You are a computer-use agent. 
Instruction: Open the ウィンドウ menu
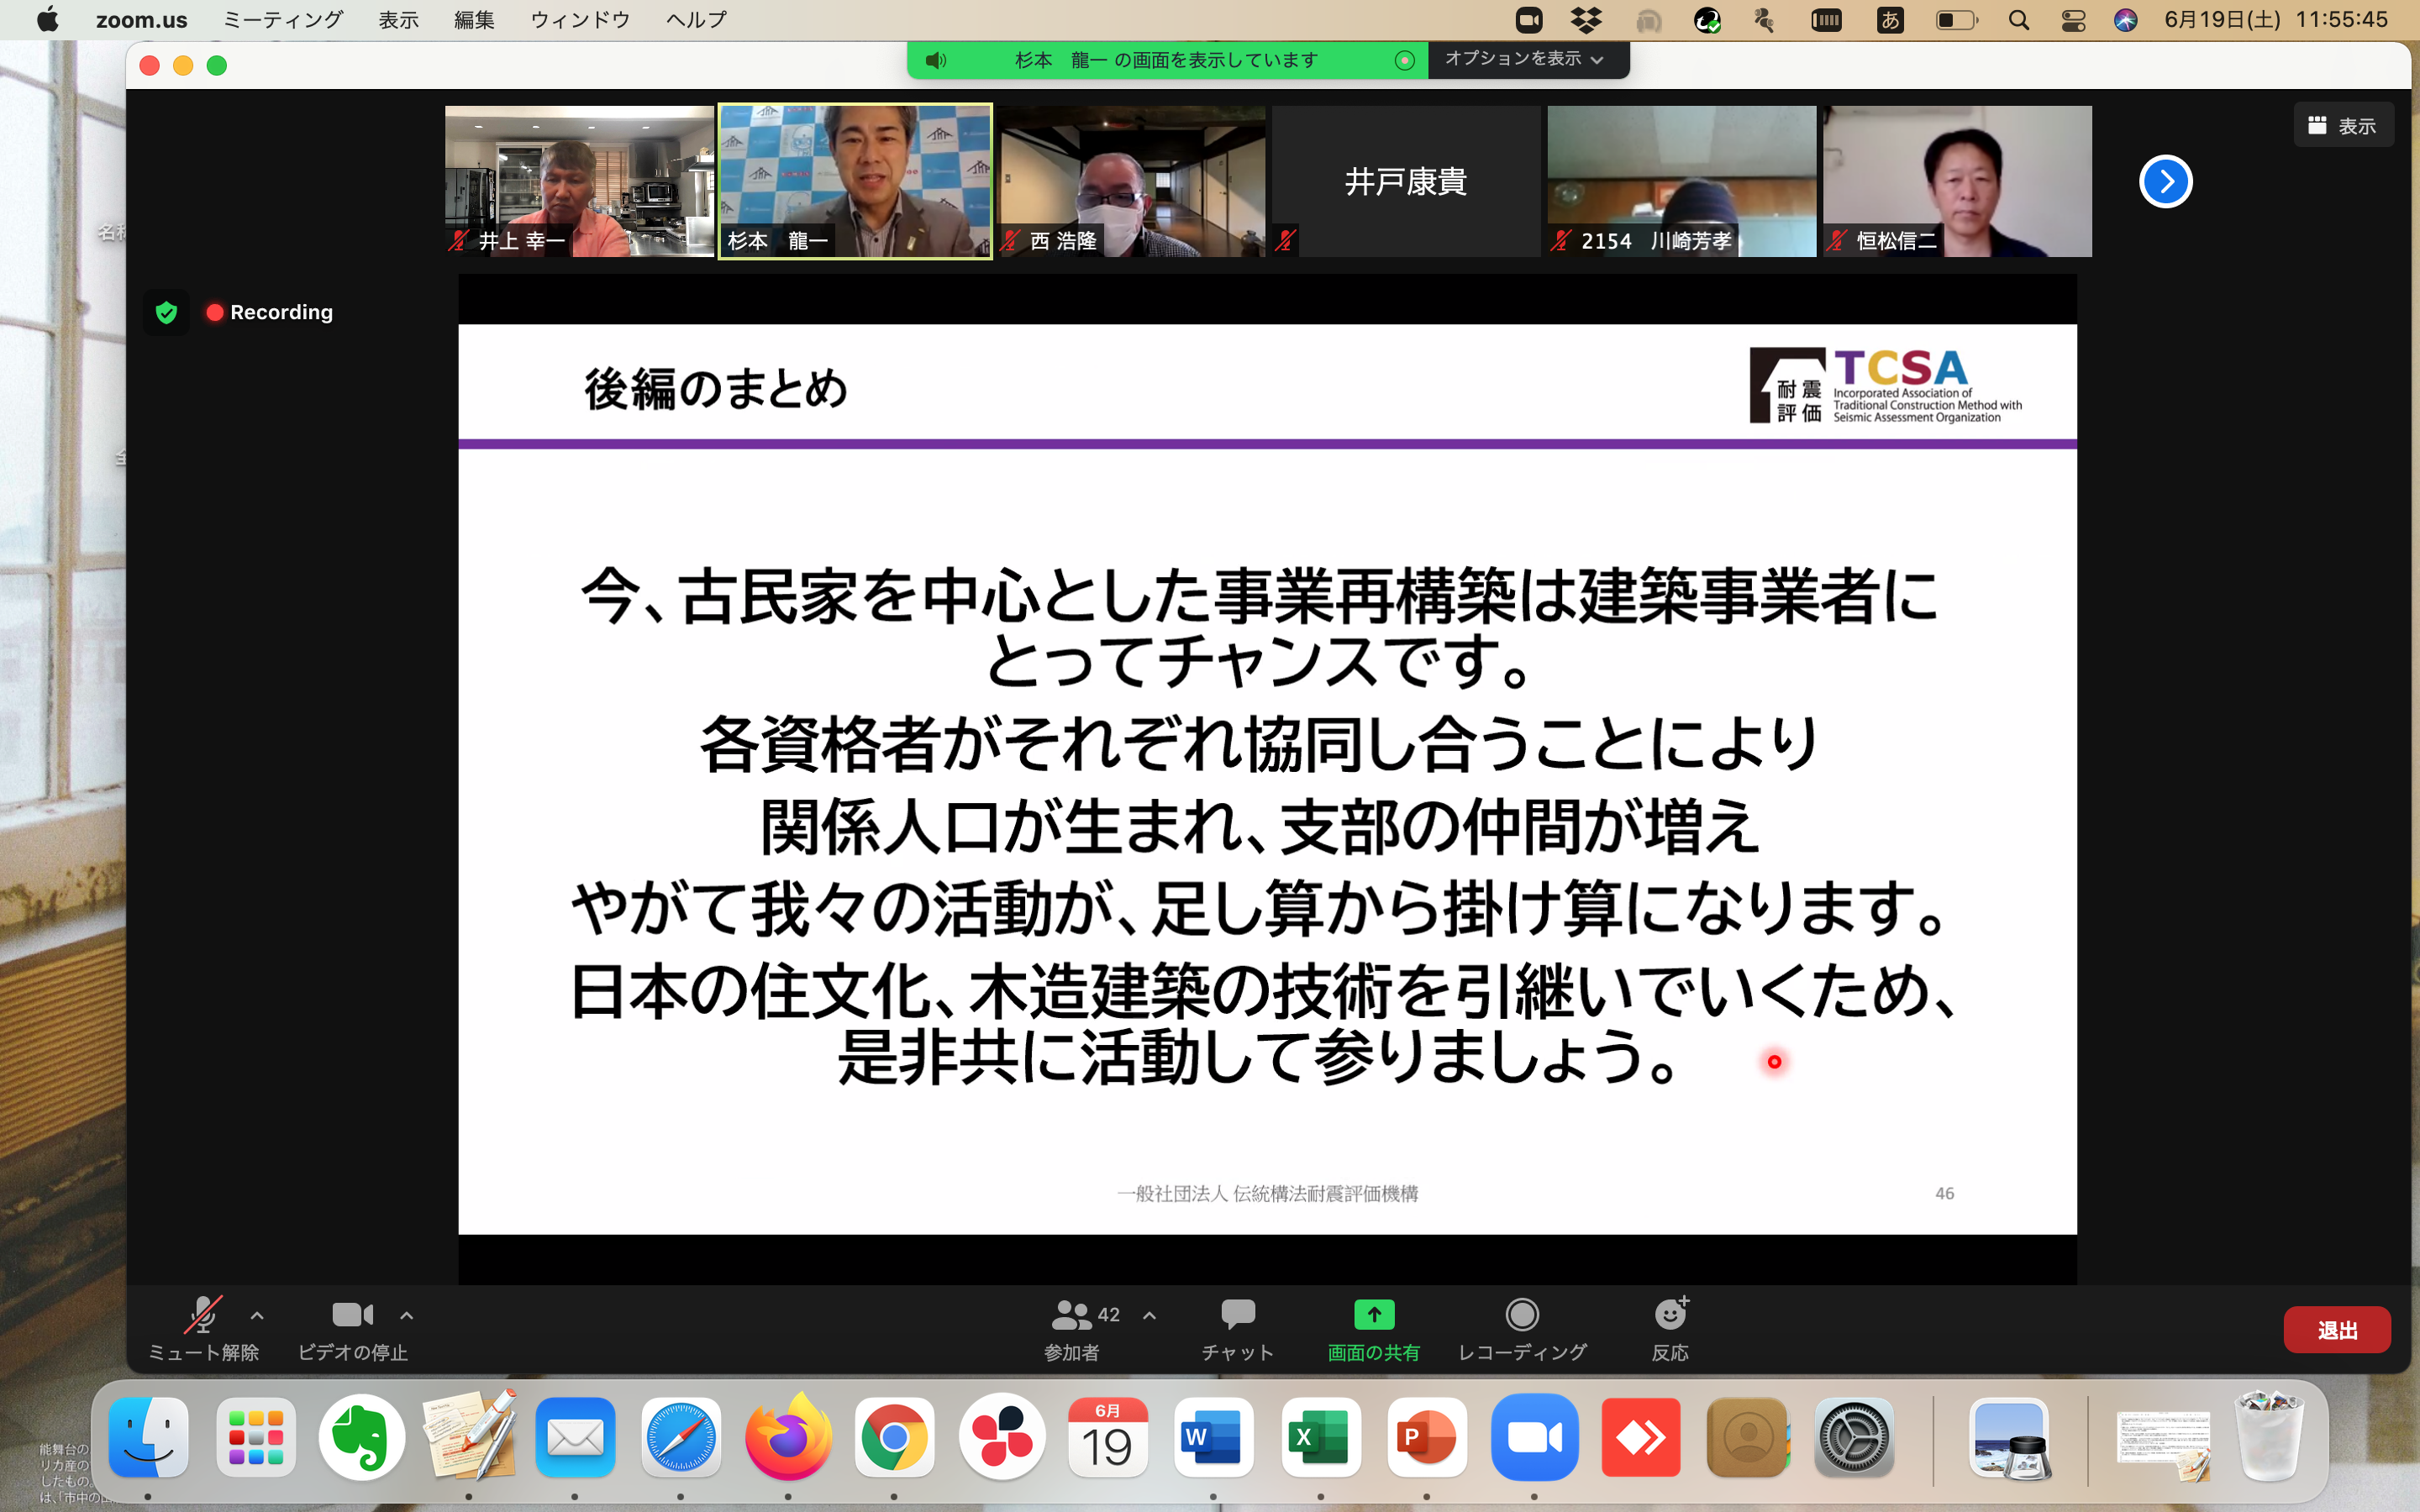coord(580,20)
